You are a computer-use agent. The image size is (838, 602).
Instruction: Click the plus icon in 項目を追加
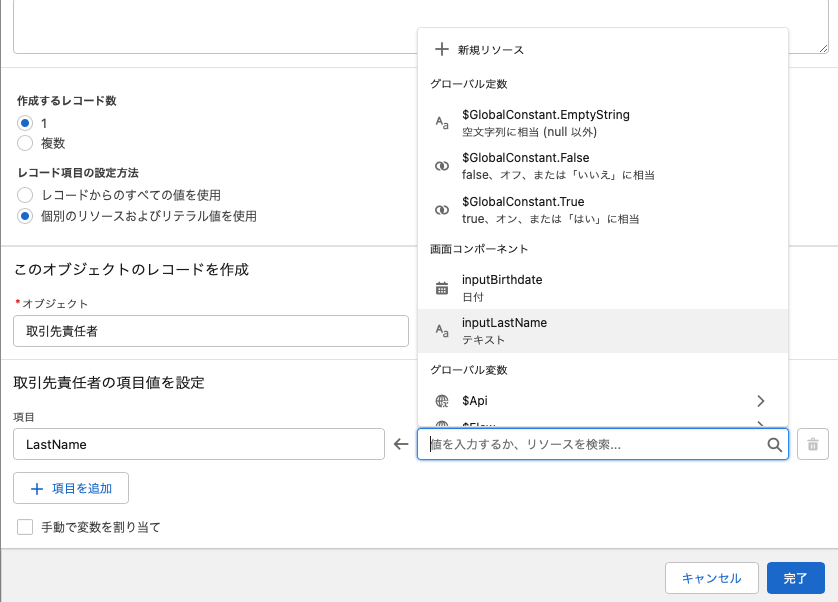36,489
